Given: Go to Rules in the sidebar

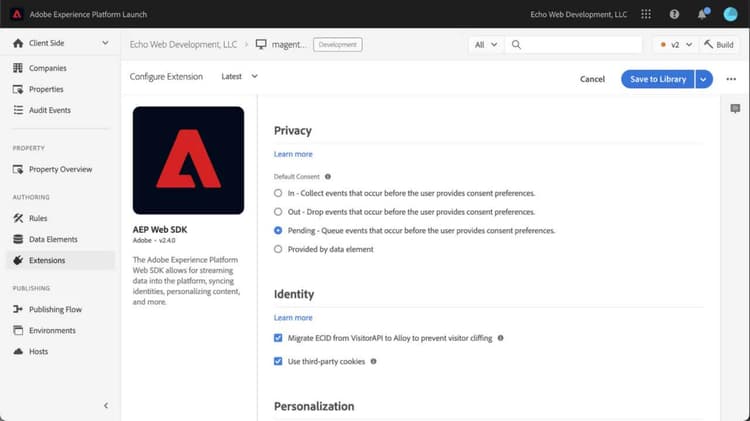Looking at the screenshot, I should 38,218.
